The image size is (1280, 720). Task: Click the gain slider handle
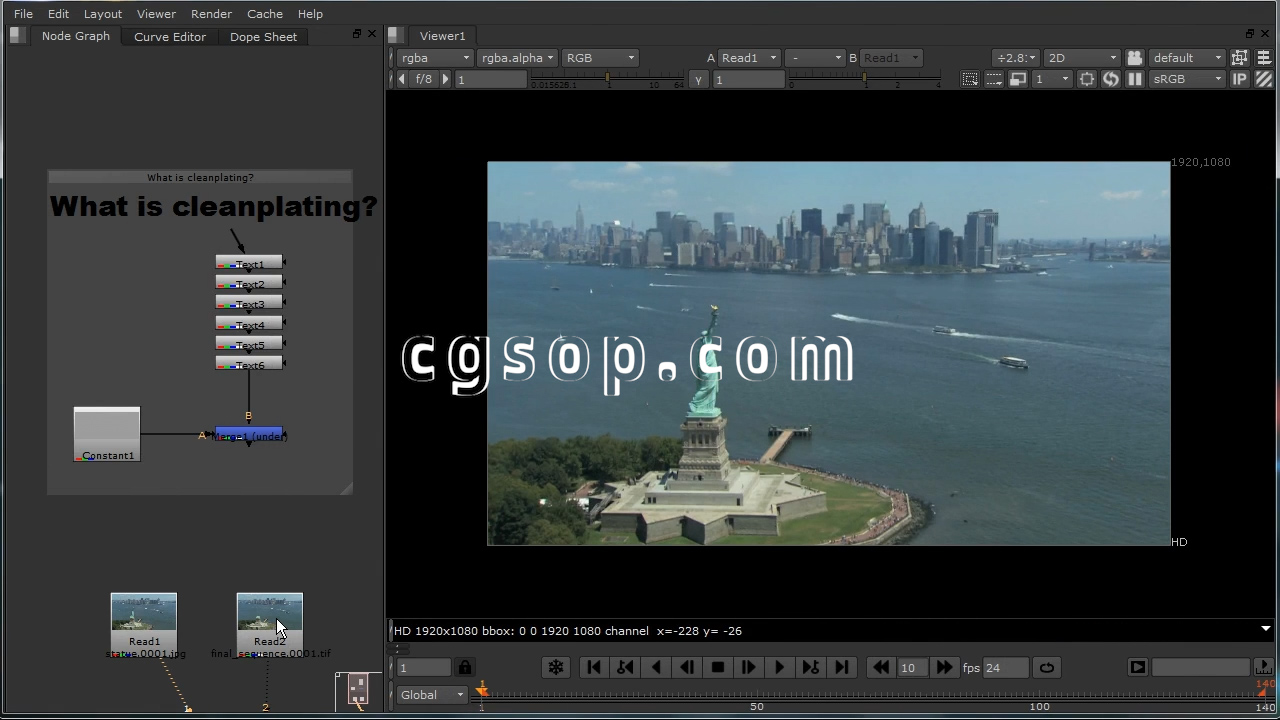tap(608, 78)
